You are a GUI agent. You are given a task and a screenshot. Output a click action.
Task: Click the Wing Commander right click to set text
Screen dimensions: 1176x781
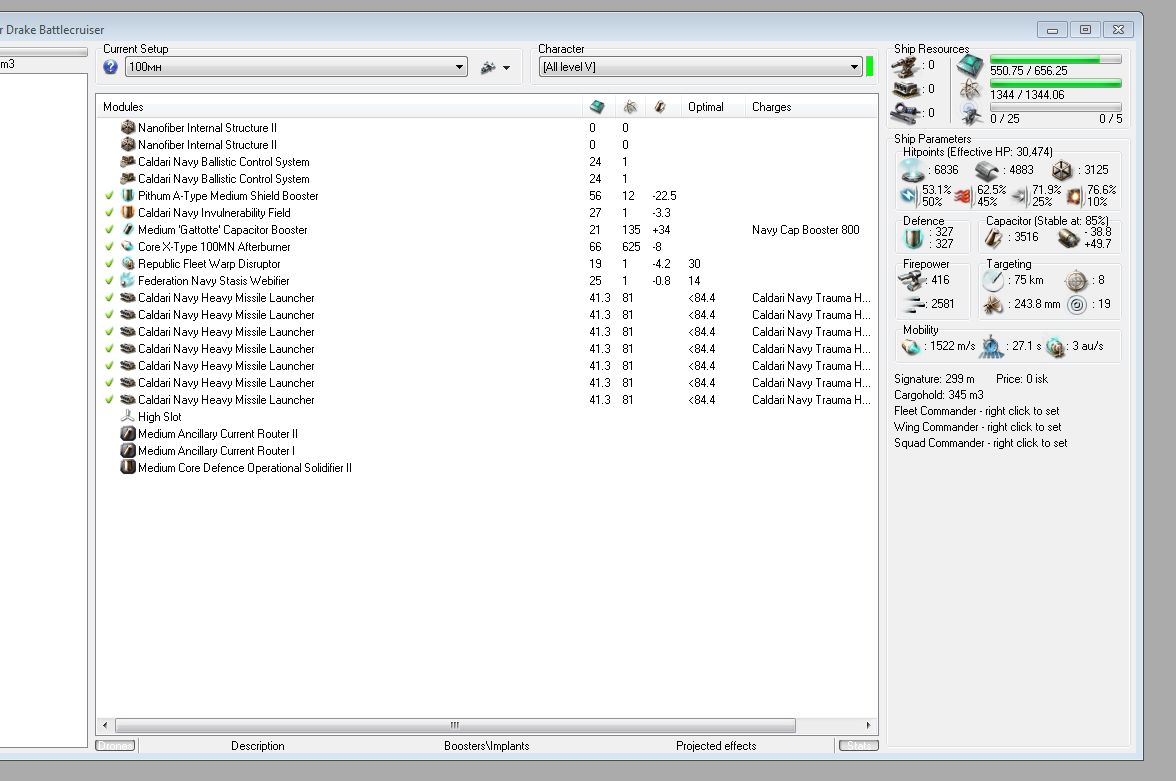[977, 427]
